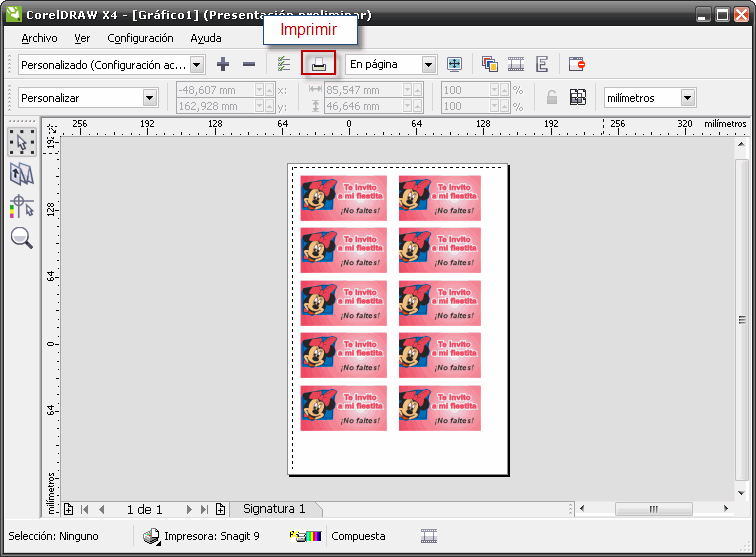Screen dimensions: 756x557
Task: Click the right add-page icon
Action: pos(220,509)
